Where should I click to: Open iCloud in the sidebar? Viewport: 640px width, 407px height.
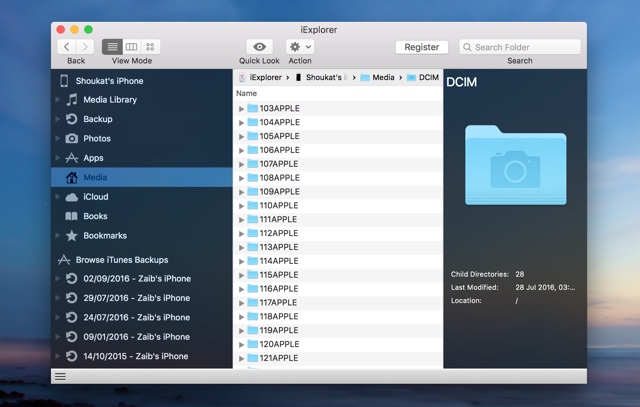[87, 197]
